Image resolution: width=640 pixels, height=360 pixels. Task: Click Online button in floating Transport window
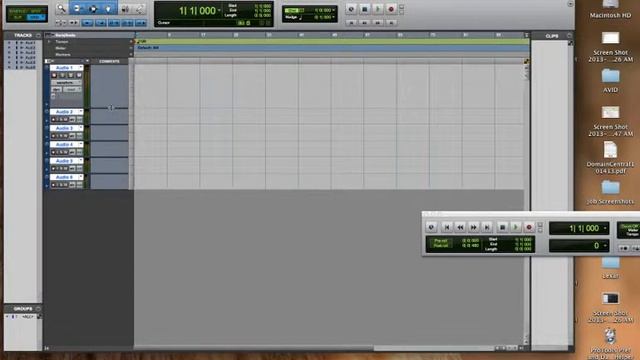pos(431,227)
